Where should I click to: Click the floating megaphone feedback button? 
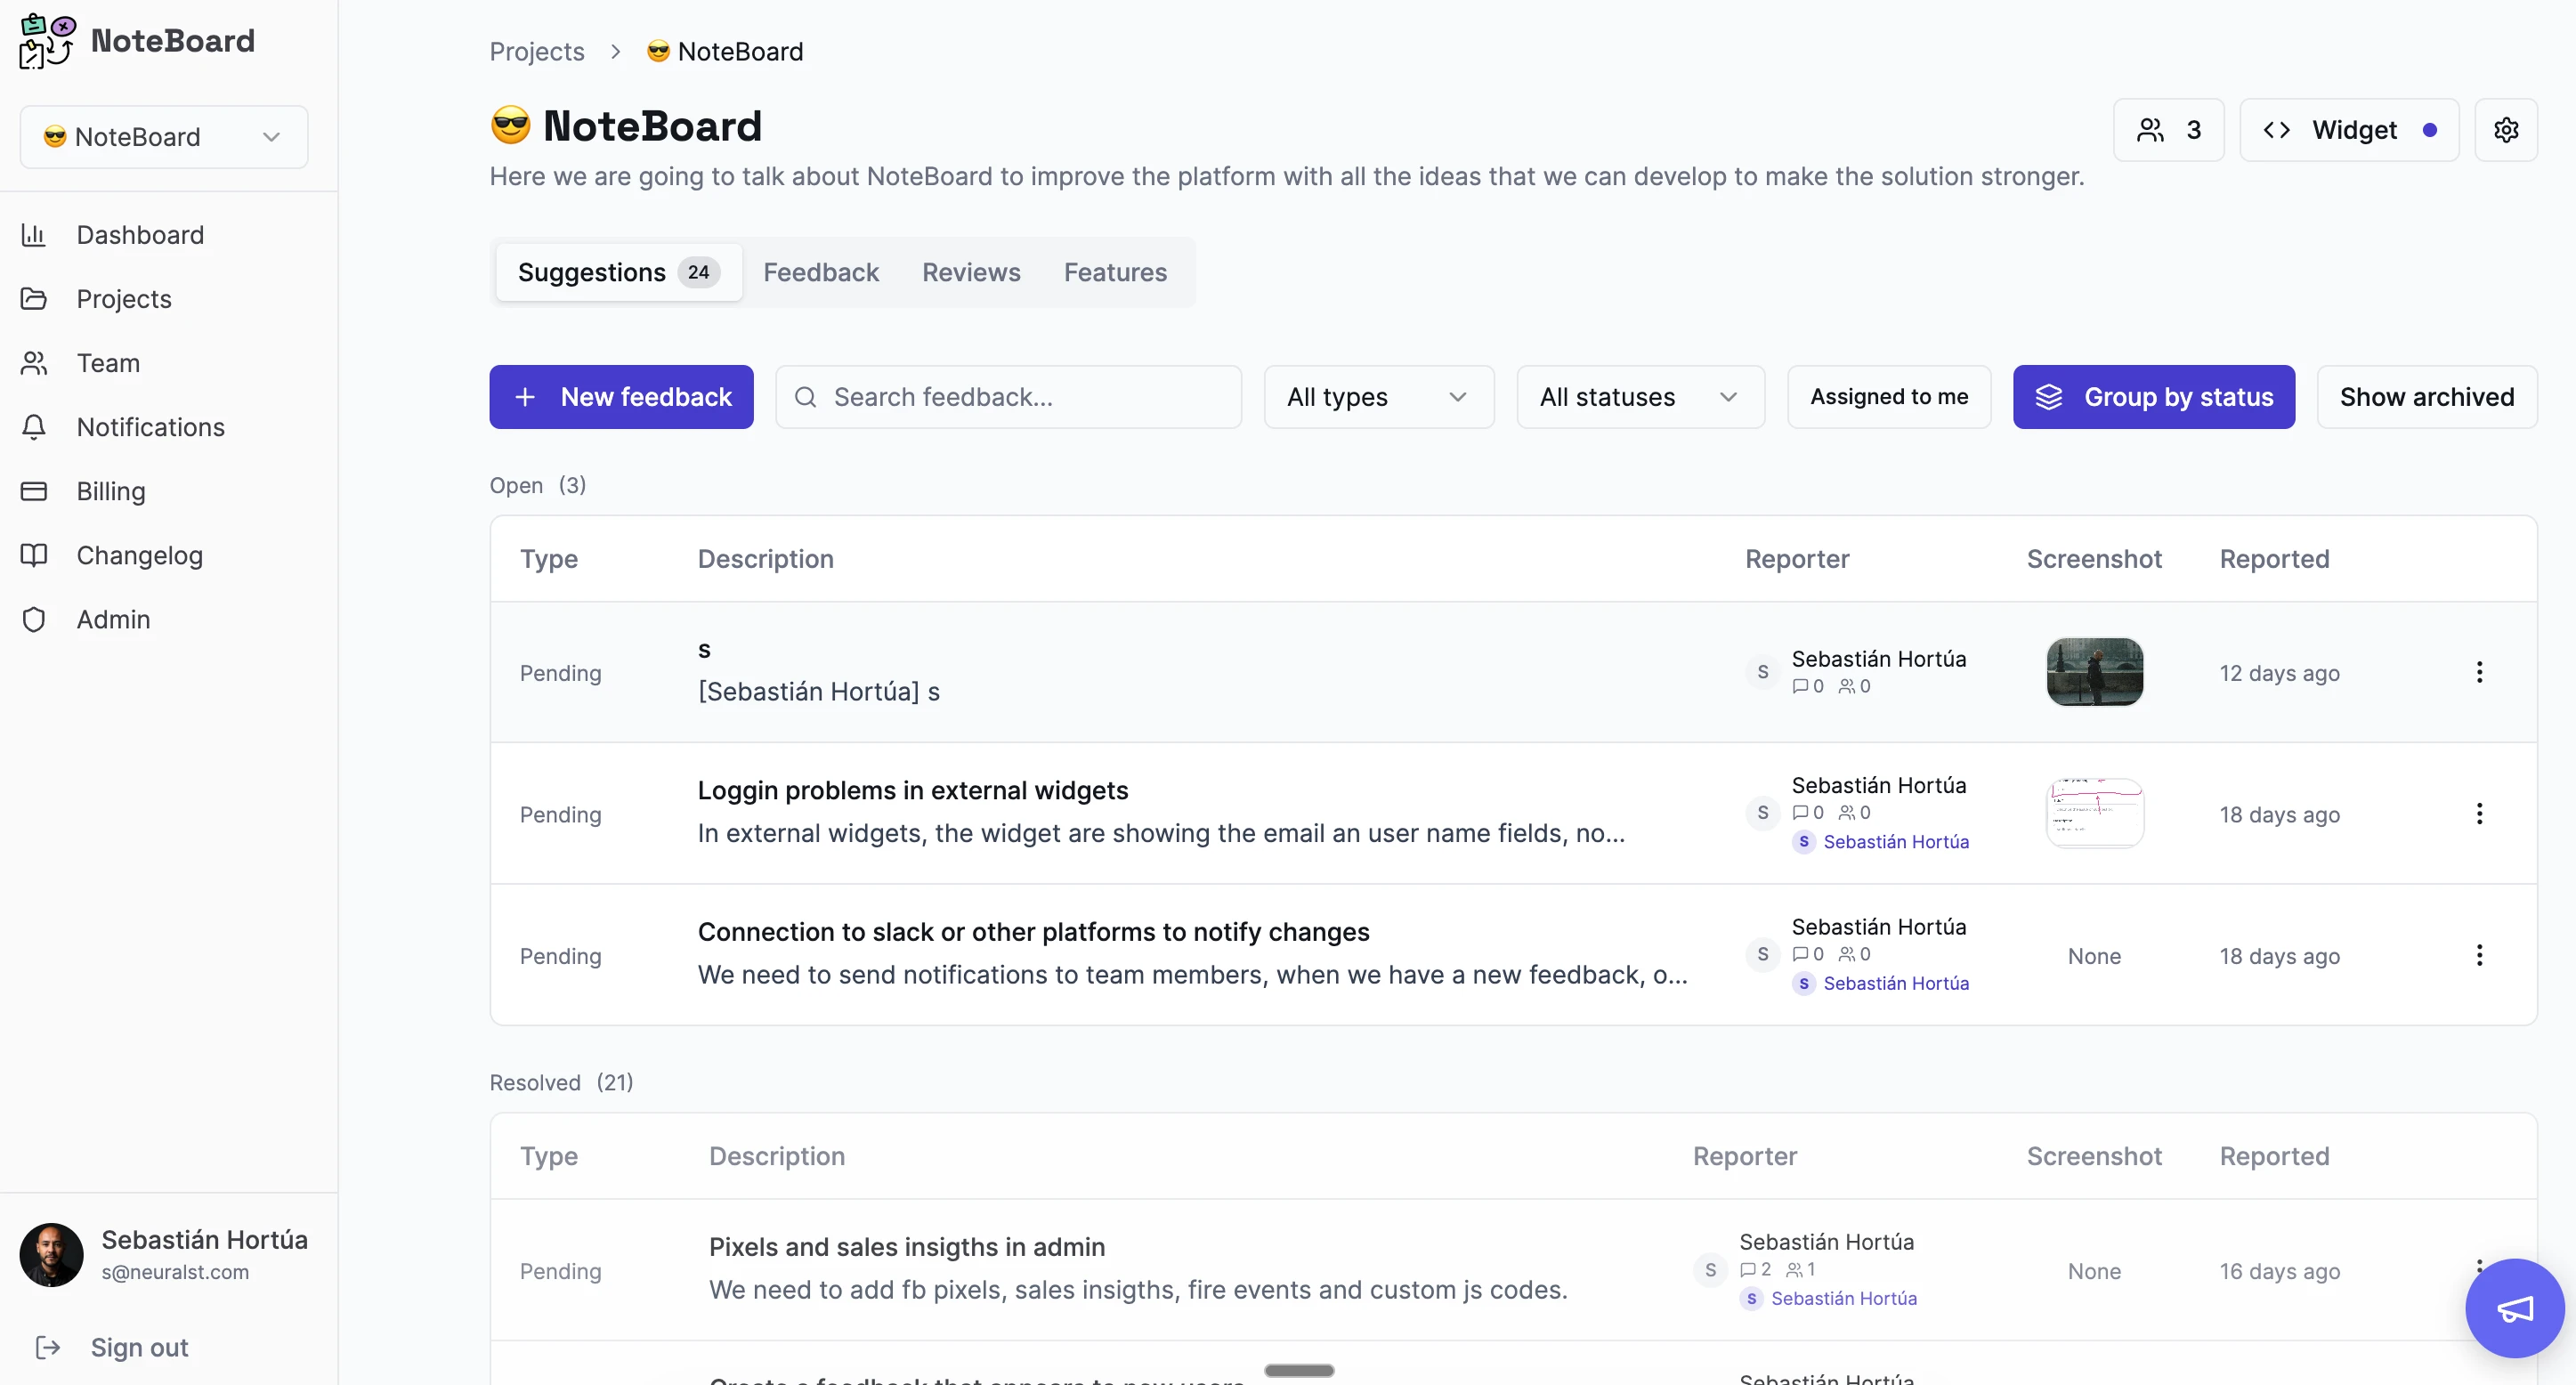click(2514, 1308)
